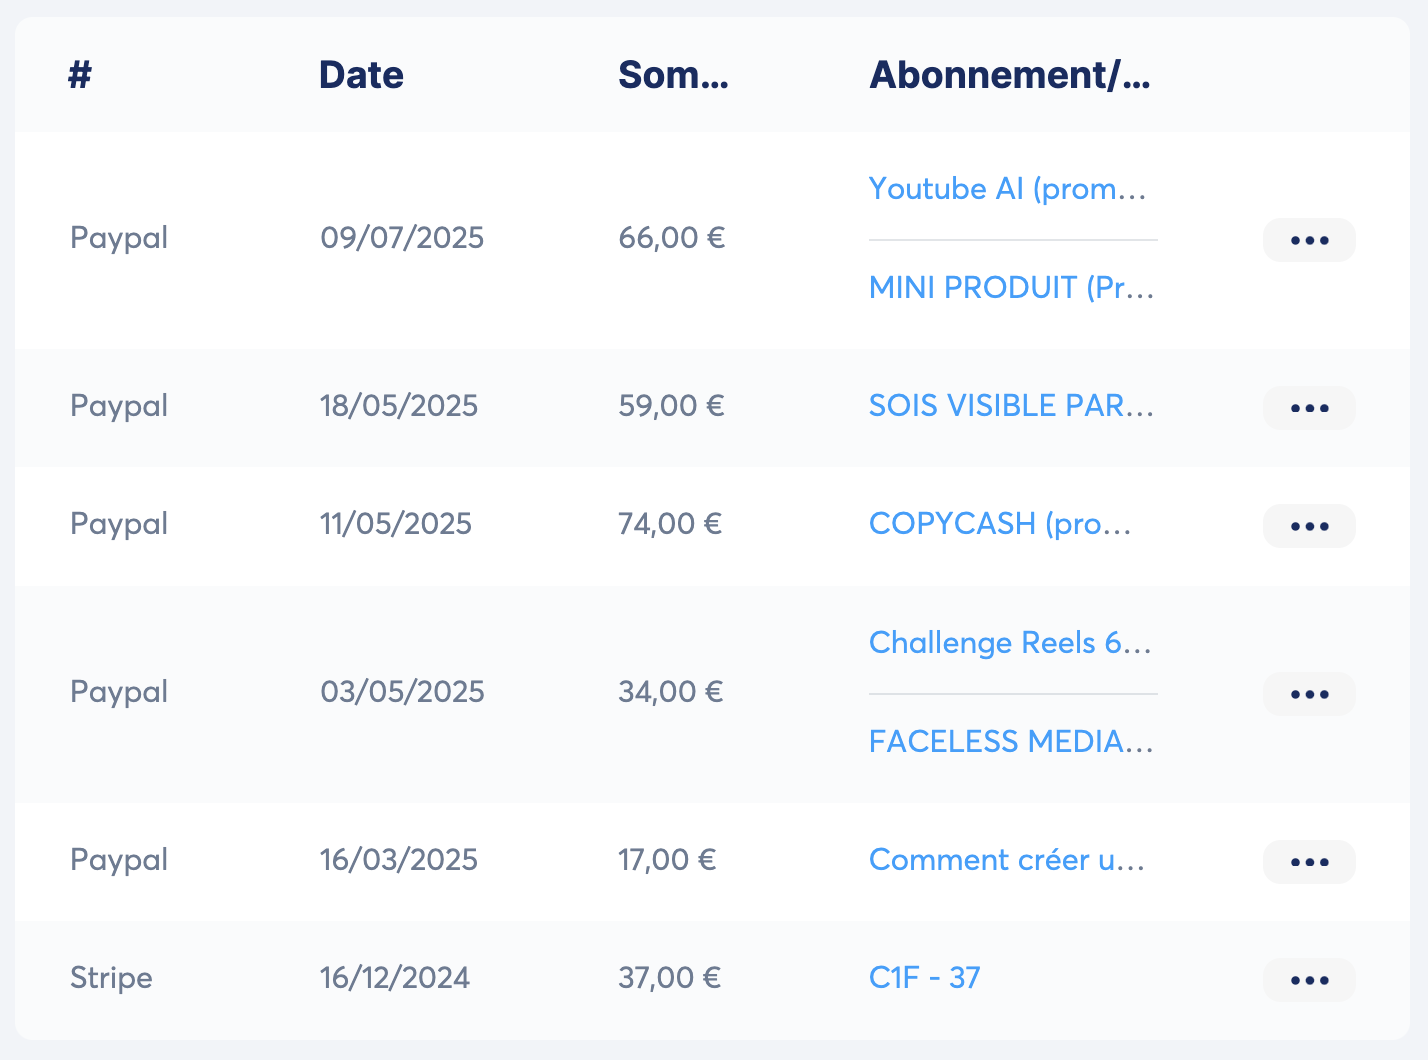Open more options for 03/05/2025 payment

(x=1308, y=694)
